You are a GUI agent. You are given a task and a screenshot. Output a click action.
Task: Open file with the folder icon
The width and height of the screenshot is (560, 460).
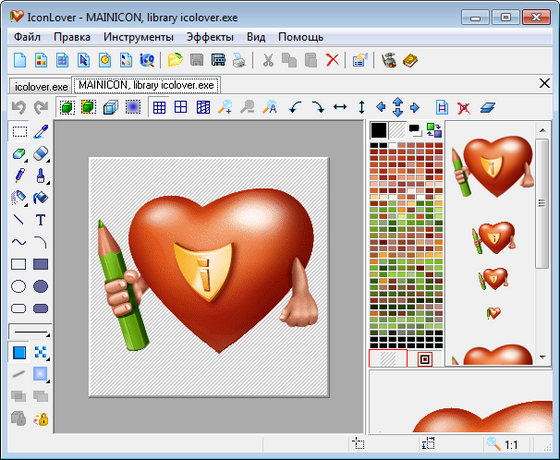tap(175, 60)
